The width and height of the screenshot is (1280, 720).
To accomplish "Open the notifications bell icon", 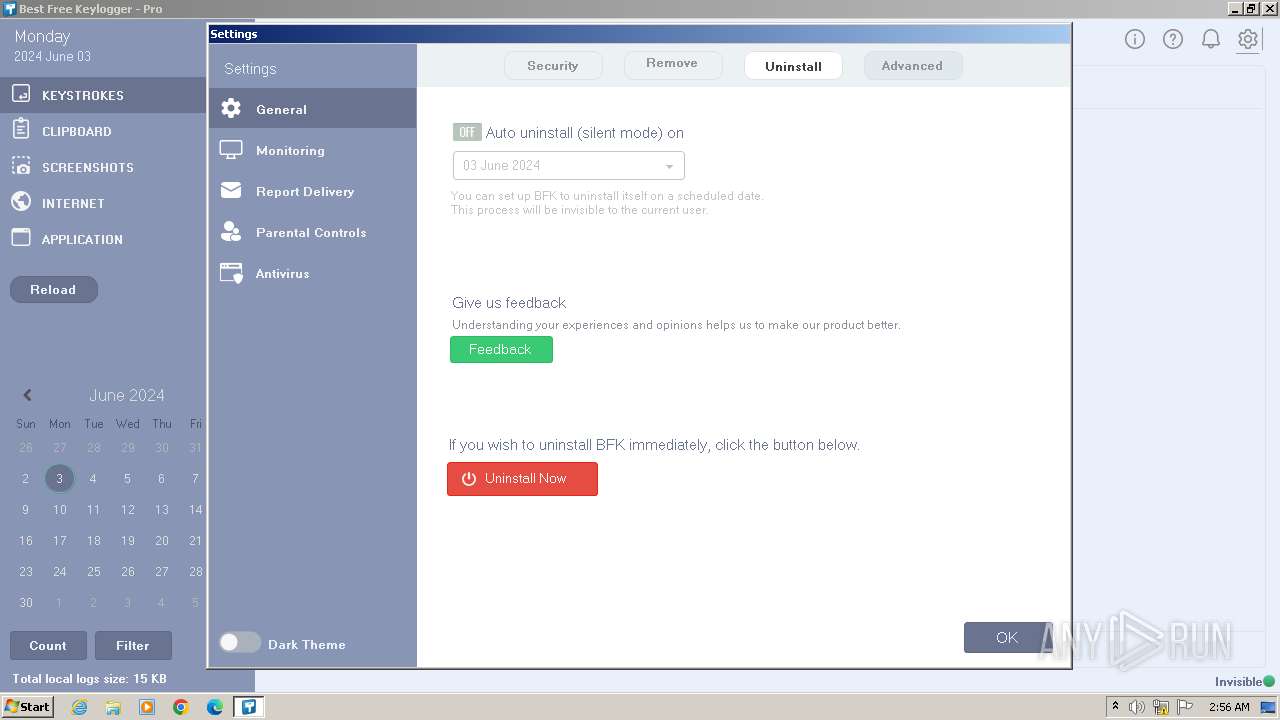I will tap(1211, 39).
